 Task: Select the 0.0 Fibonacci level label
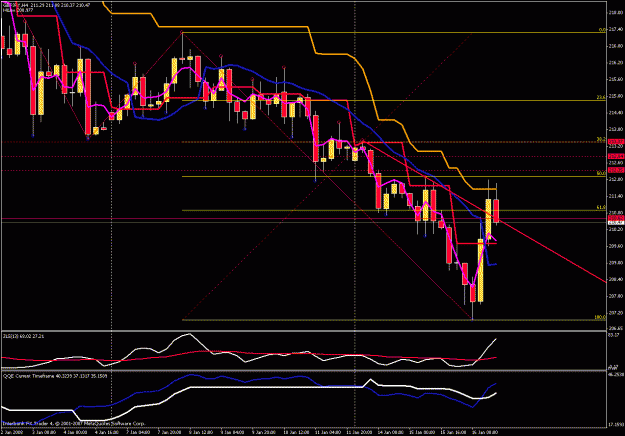602,30
